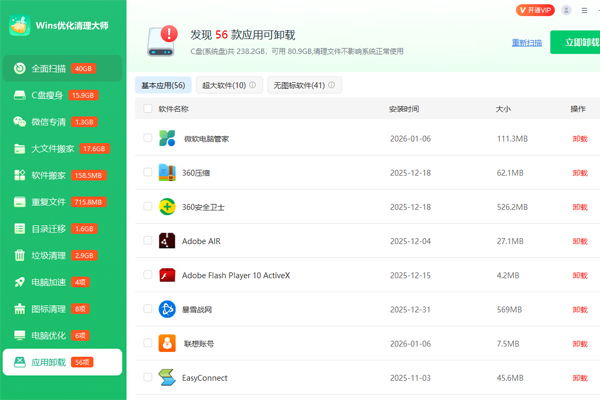Viewport: 600px width, 400px height.
Task: Click the 暴雪战网 app icon
Action: pyautogui.click(x=167, y=309)
